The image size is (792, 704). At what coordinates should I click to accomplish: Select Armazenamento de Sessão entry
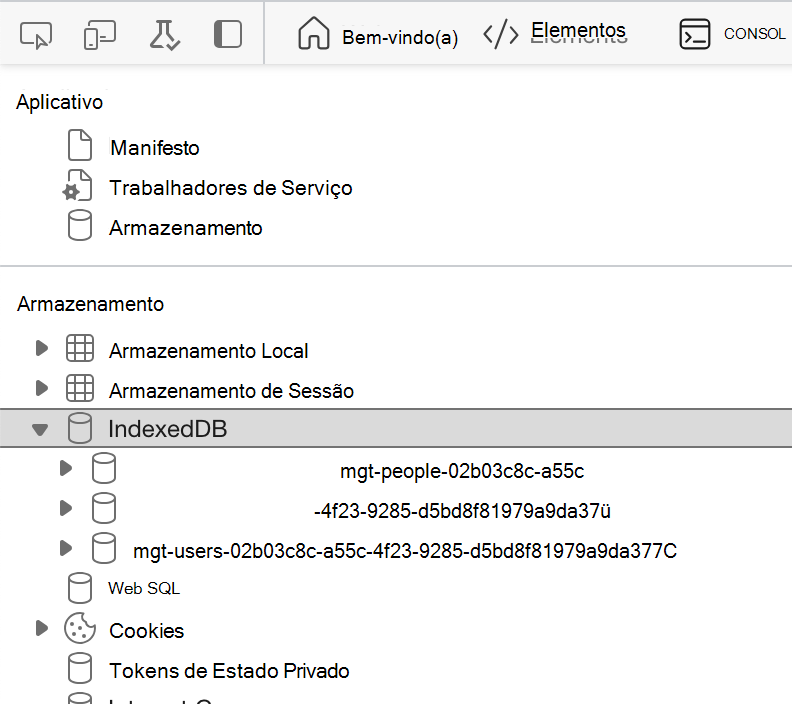click(x=231, y=391)
